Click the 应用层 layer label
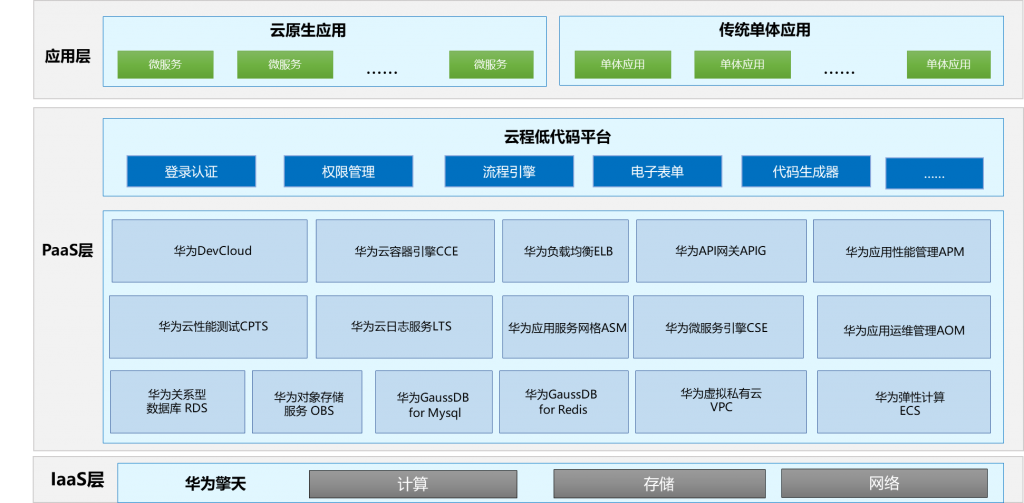Viewport: 1024px width, 503px height. point(67,56)
